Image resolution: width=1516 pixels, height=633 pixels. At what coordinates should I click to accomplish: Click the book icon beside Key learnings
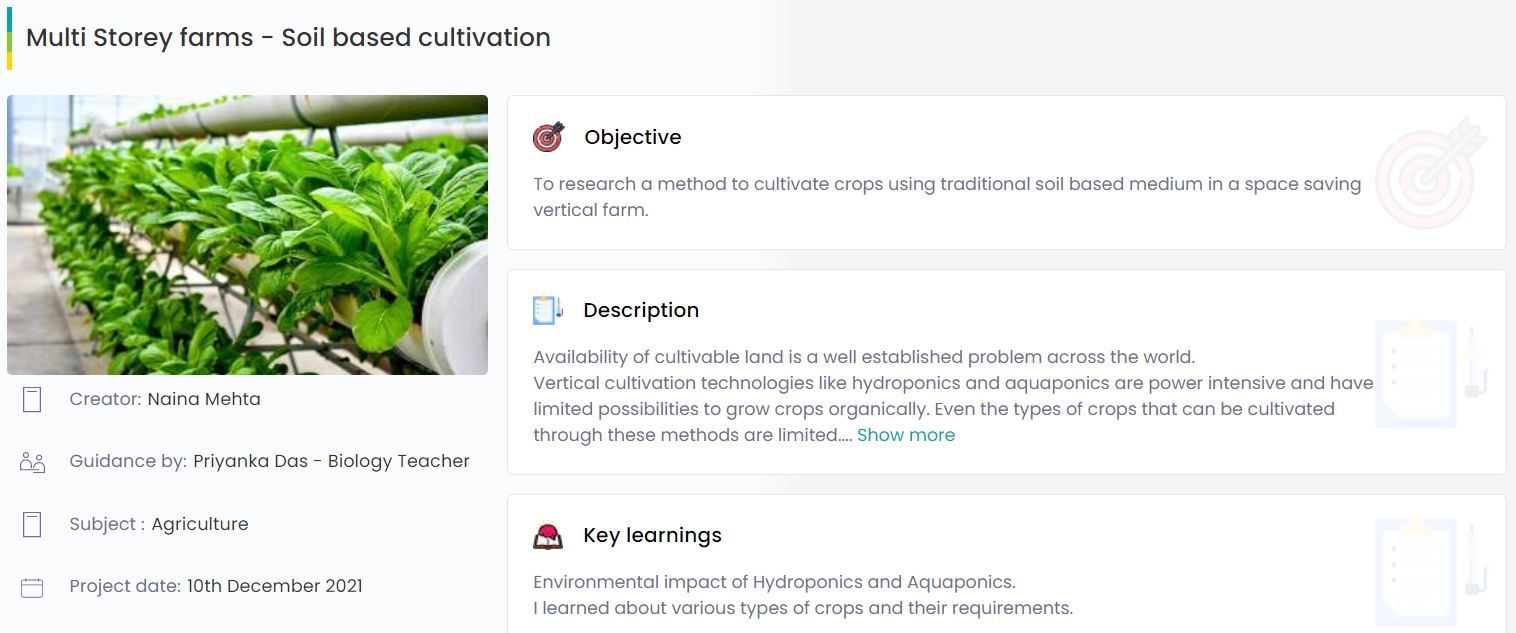(548, 536)
